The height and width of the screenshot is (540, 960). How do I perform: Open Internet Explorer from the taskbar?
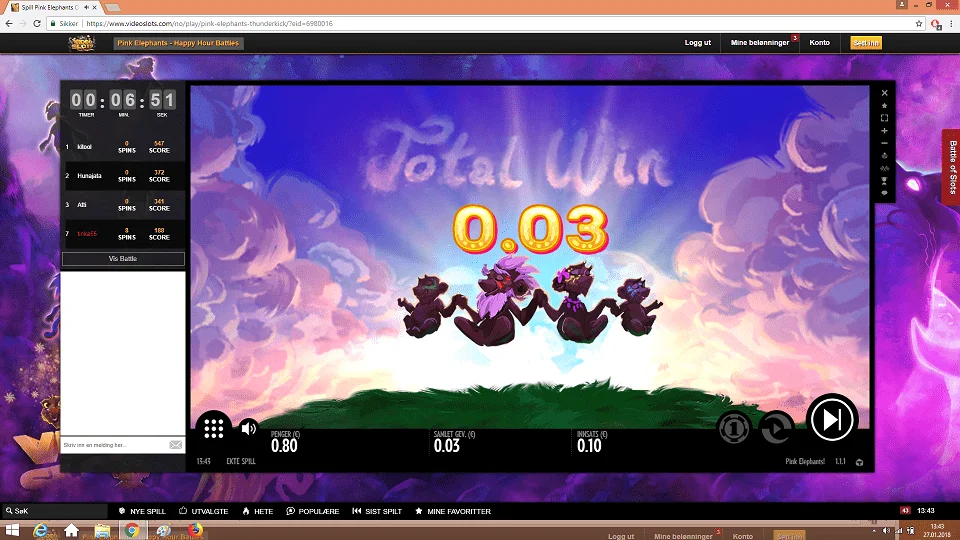pyautogui.click(x=40, y=530)
